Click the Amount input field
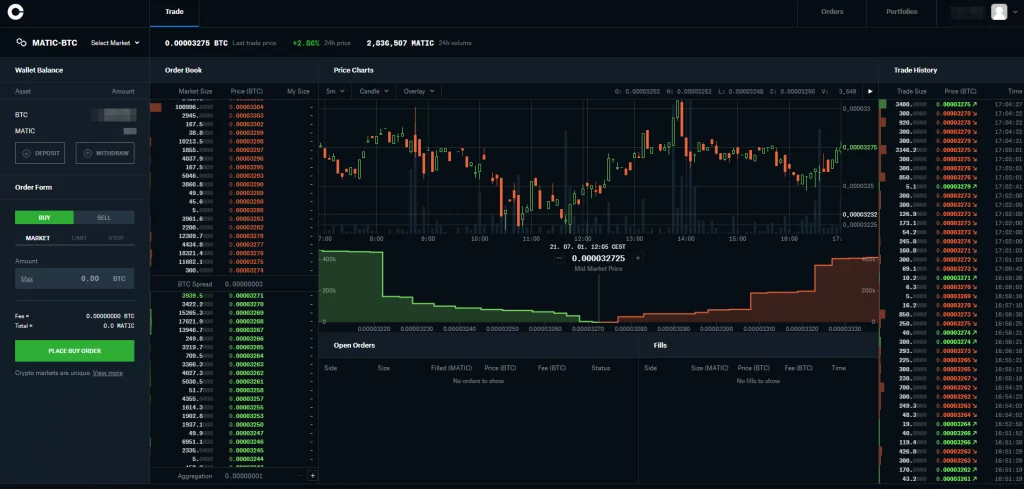 pos(74,278)
